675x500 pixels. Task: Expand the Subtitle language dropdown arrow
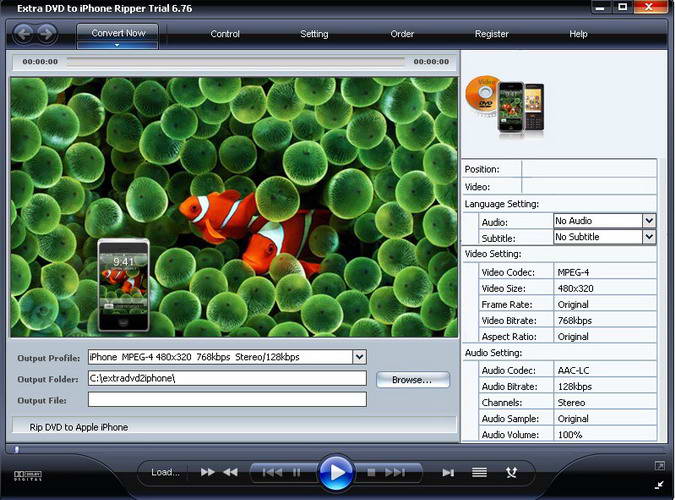(649, 237)
